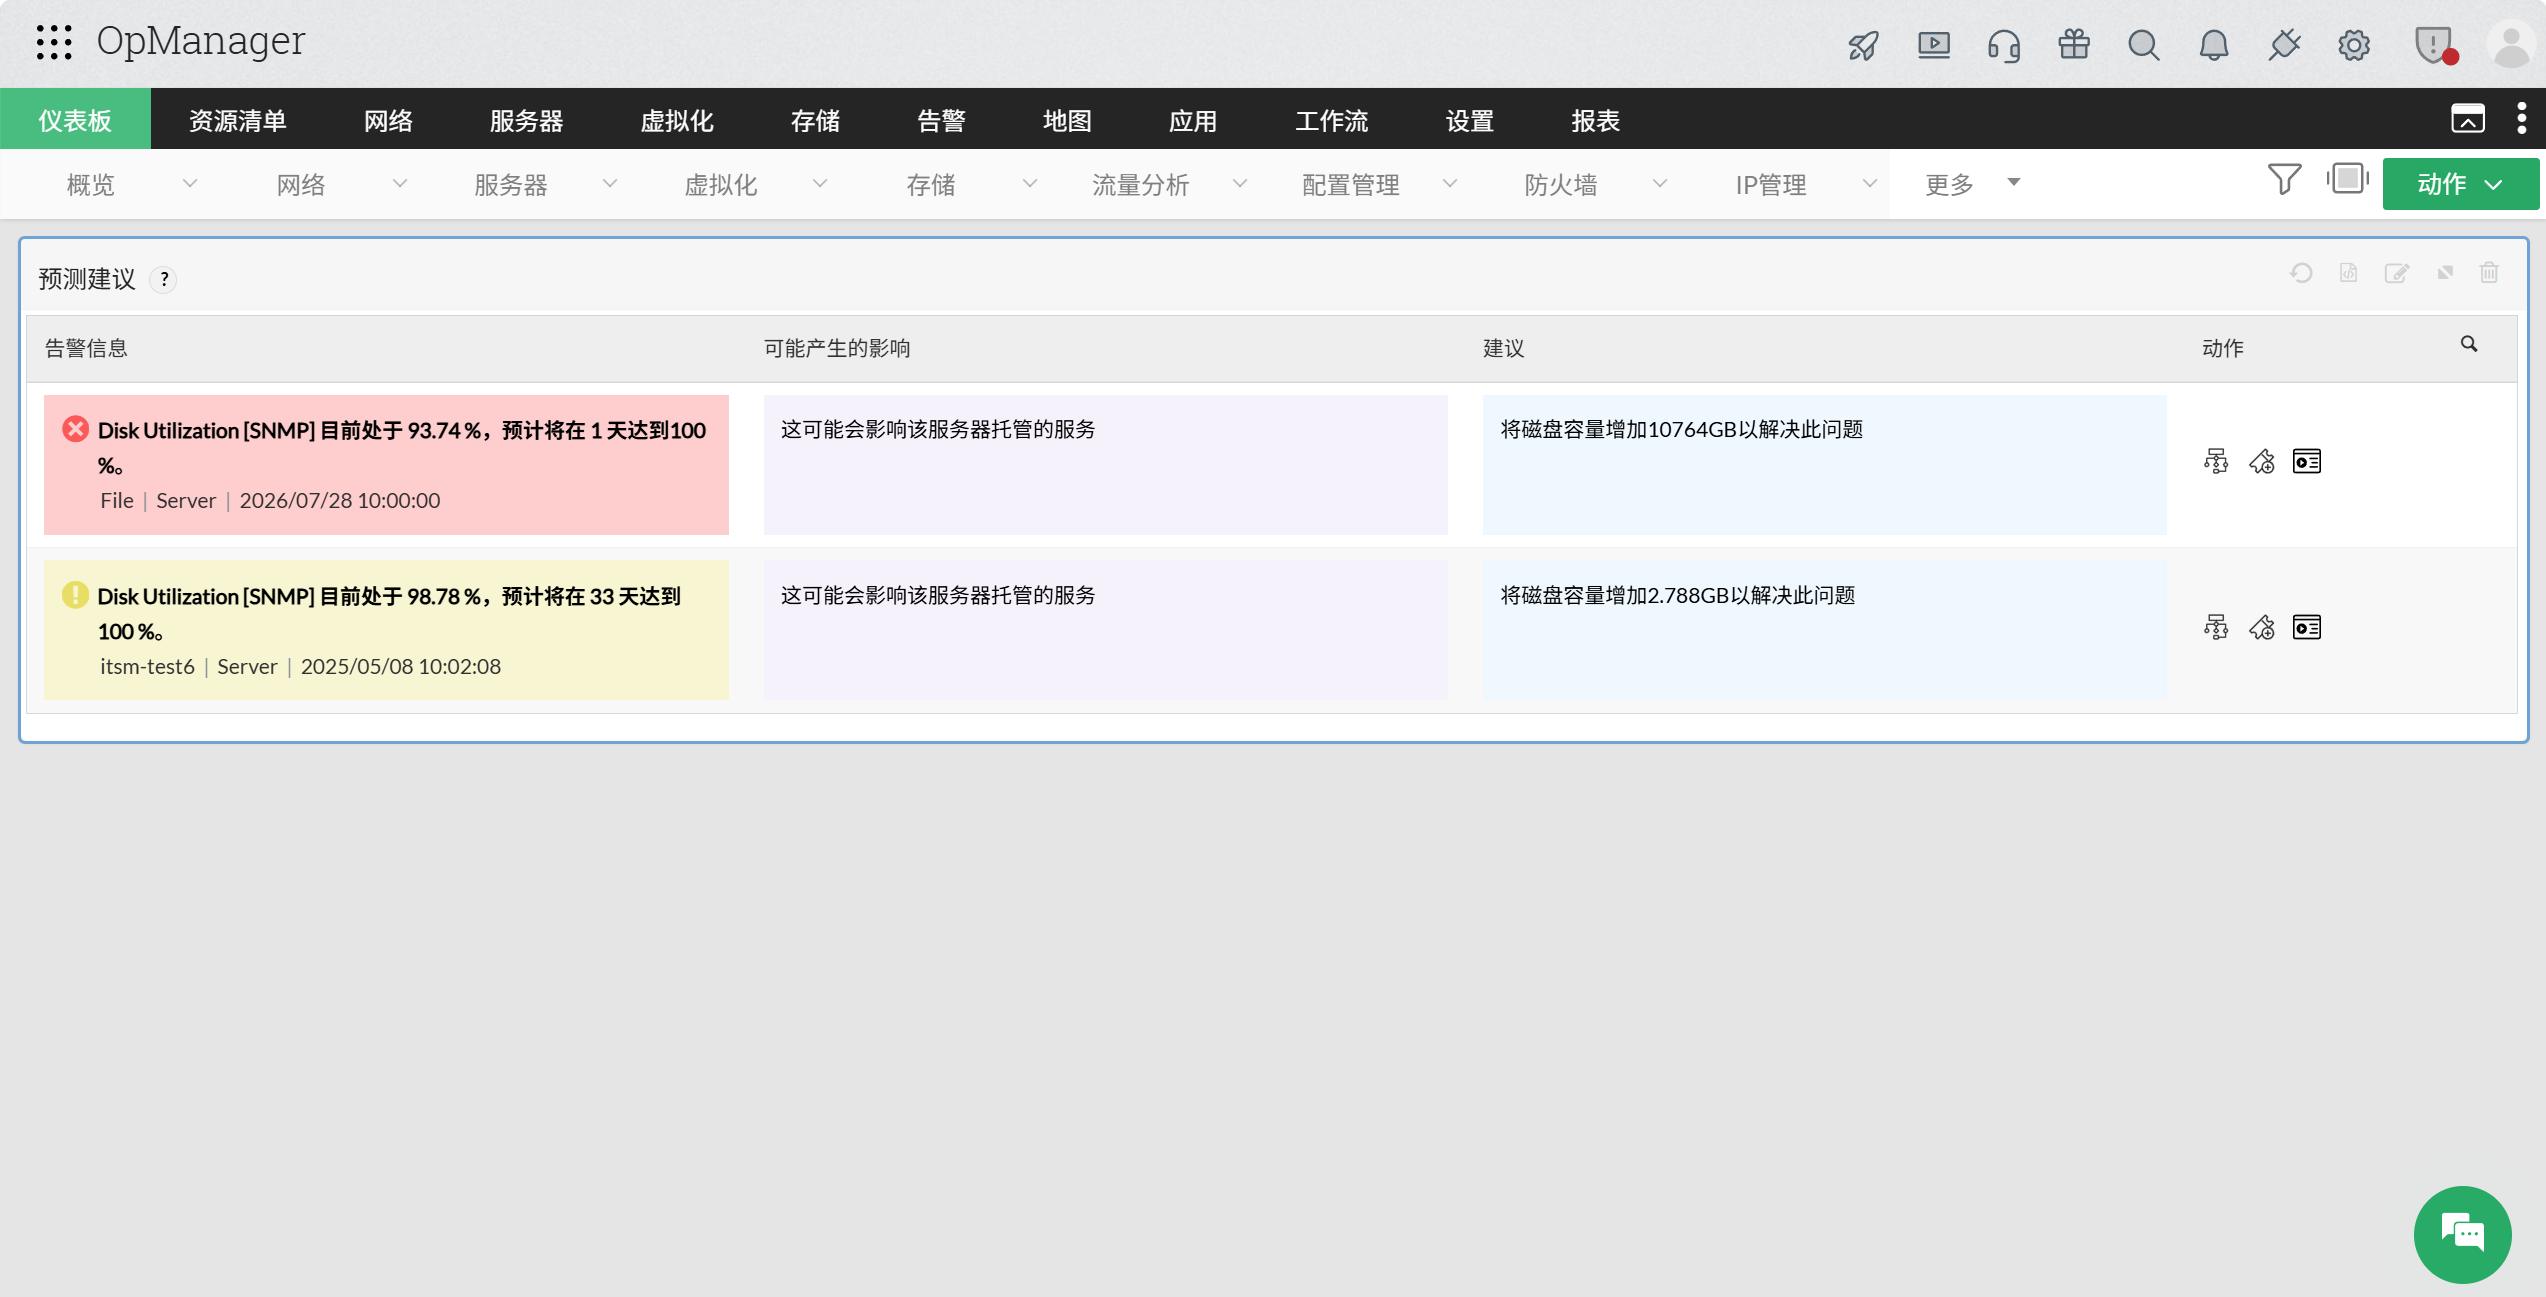This screenshot has width=2546, height=1297.
Task: Expand the 防火墙 dropdown
Action: coord(1660,184)
